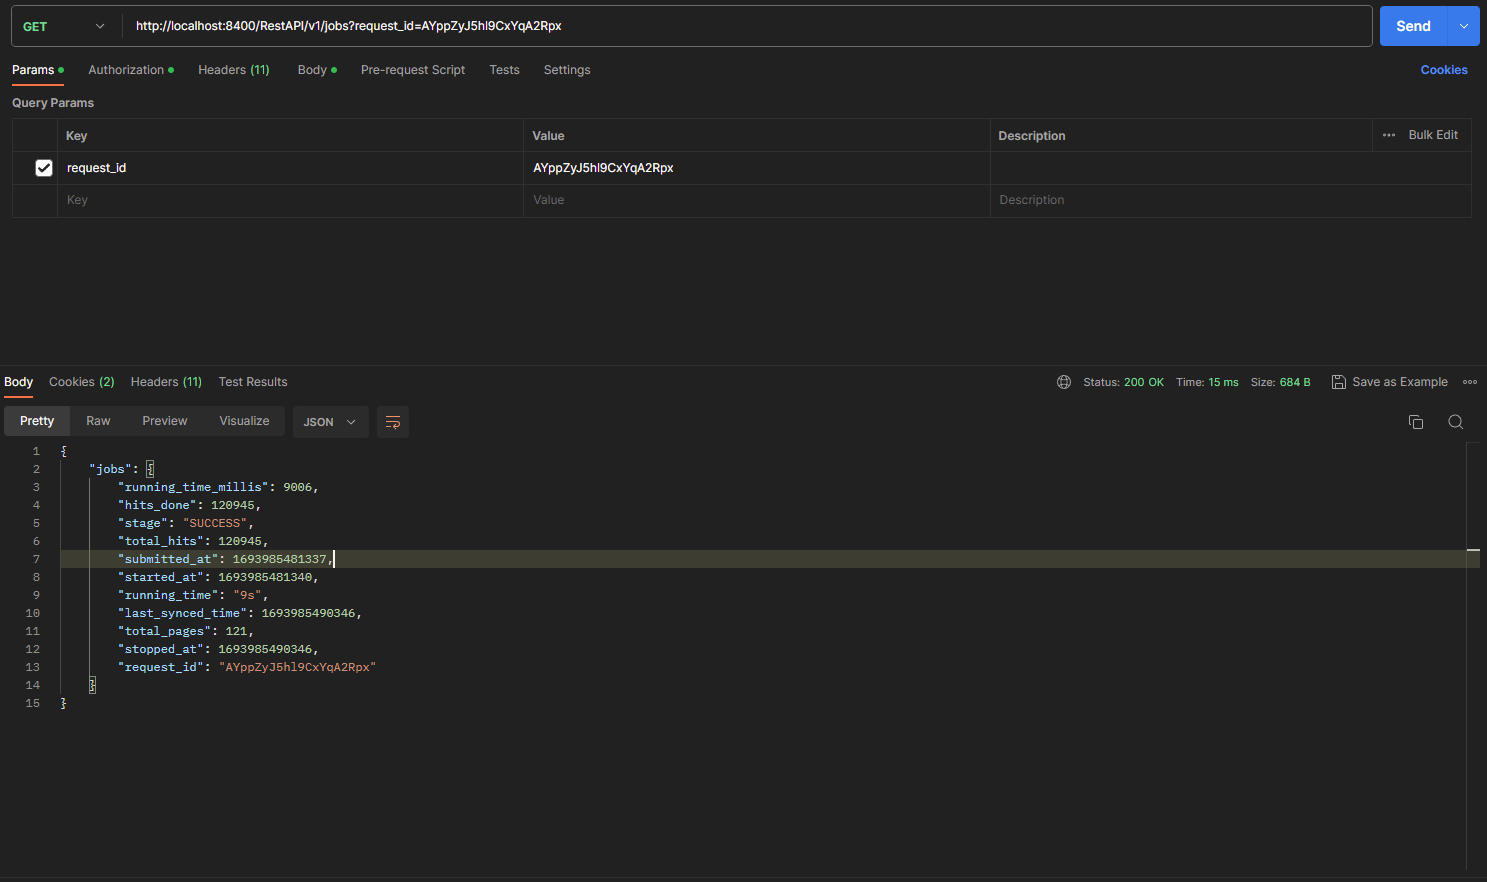Click the Send button
The image size is (1487, 882).
click(1413, 25)
